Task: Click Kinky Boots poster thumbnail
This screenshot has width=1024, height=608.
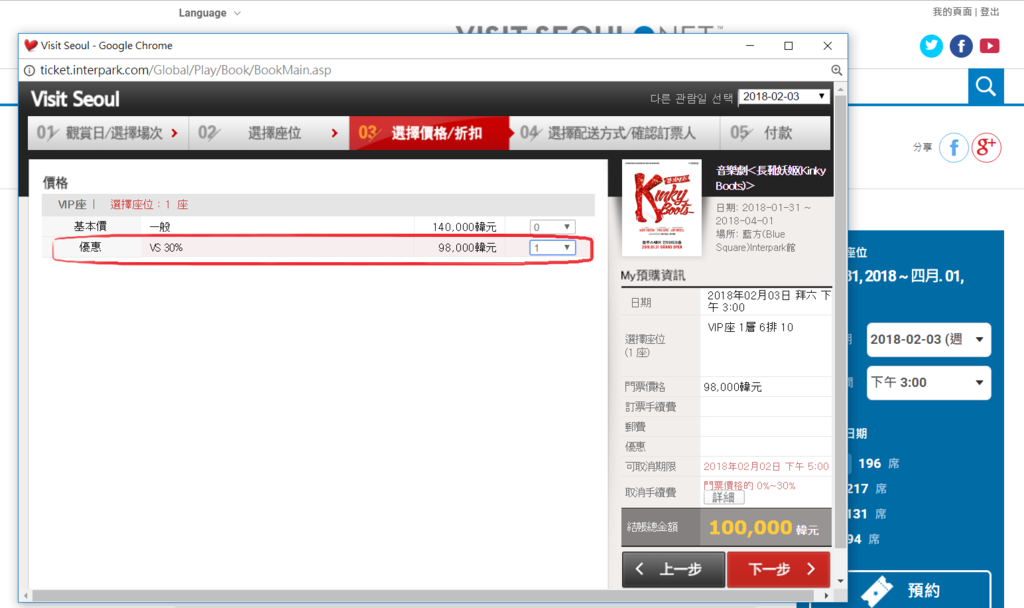Action: tap(662, 208)
